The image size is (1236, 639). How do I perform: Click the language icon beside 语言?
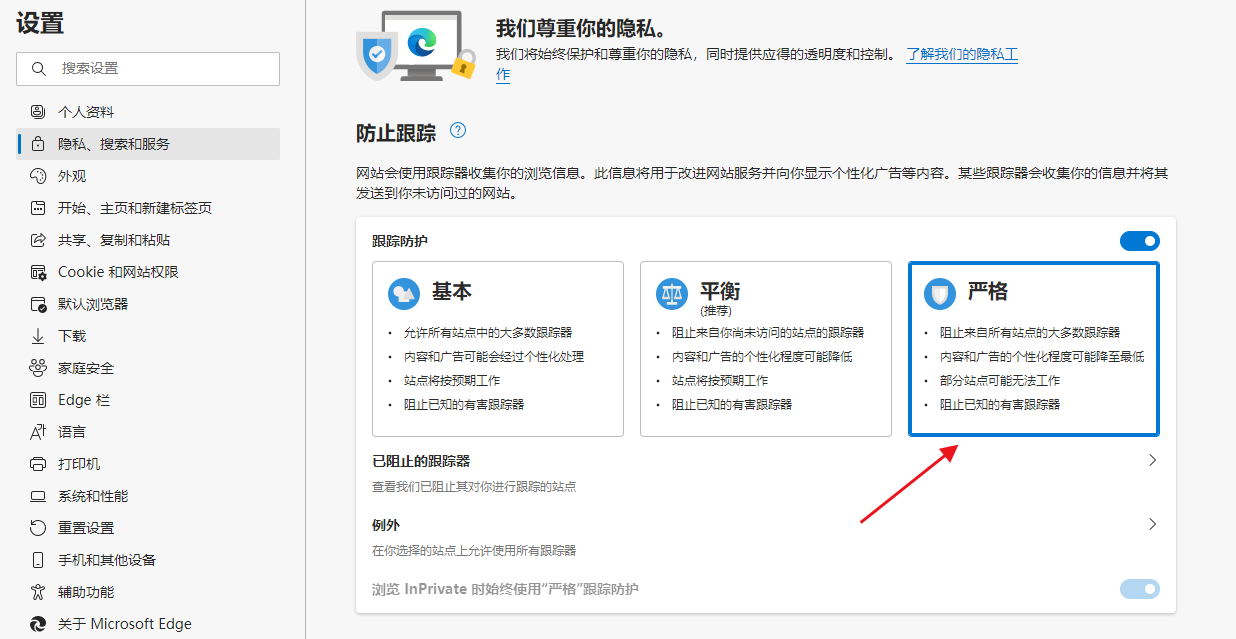(38, 432)
